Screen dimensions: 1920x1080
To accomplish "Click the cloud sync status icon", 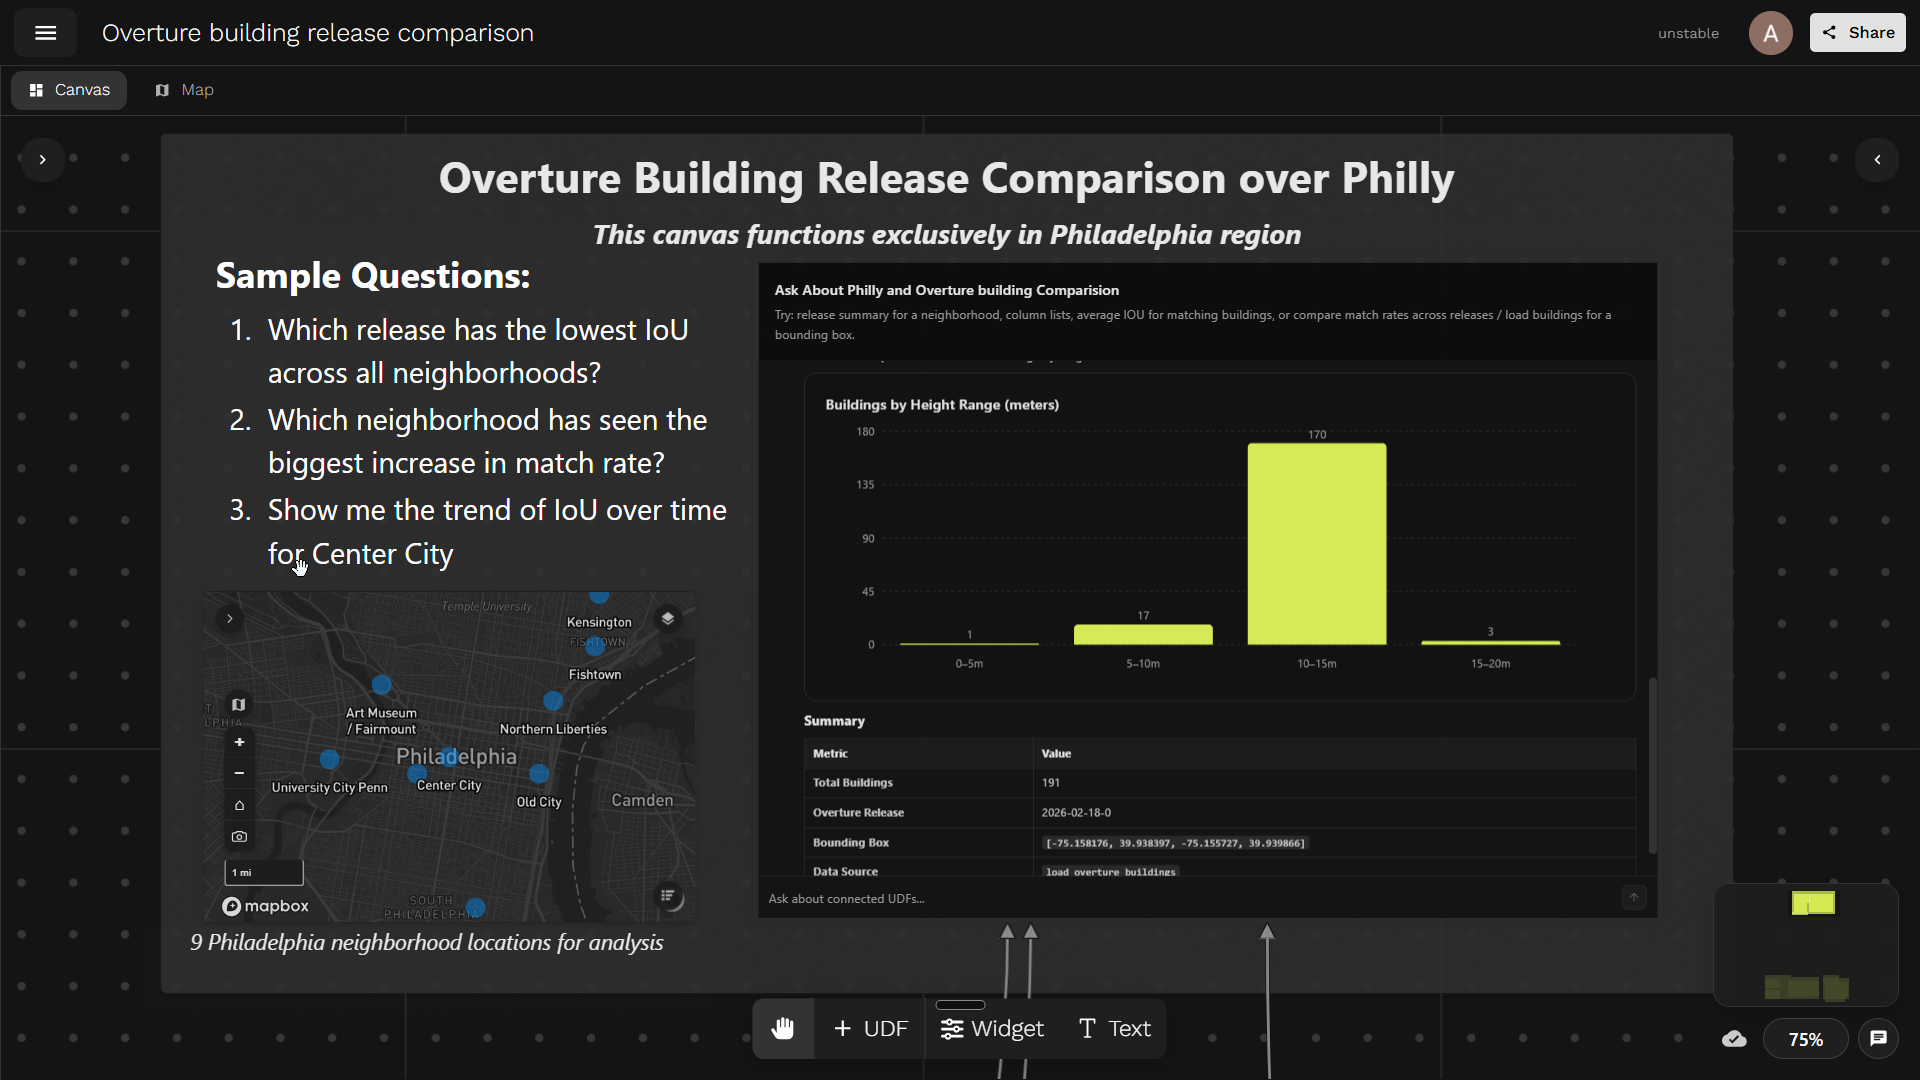I will [x=1734, y=1039].
